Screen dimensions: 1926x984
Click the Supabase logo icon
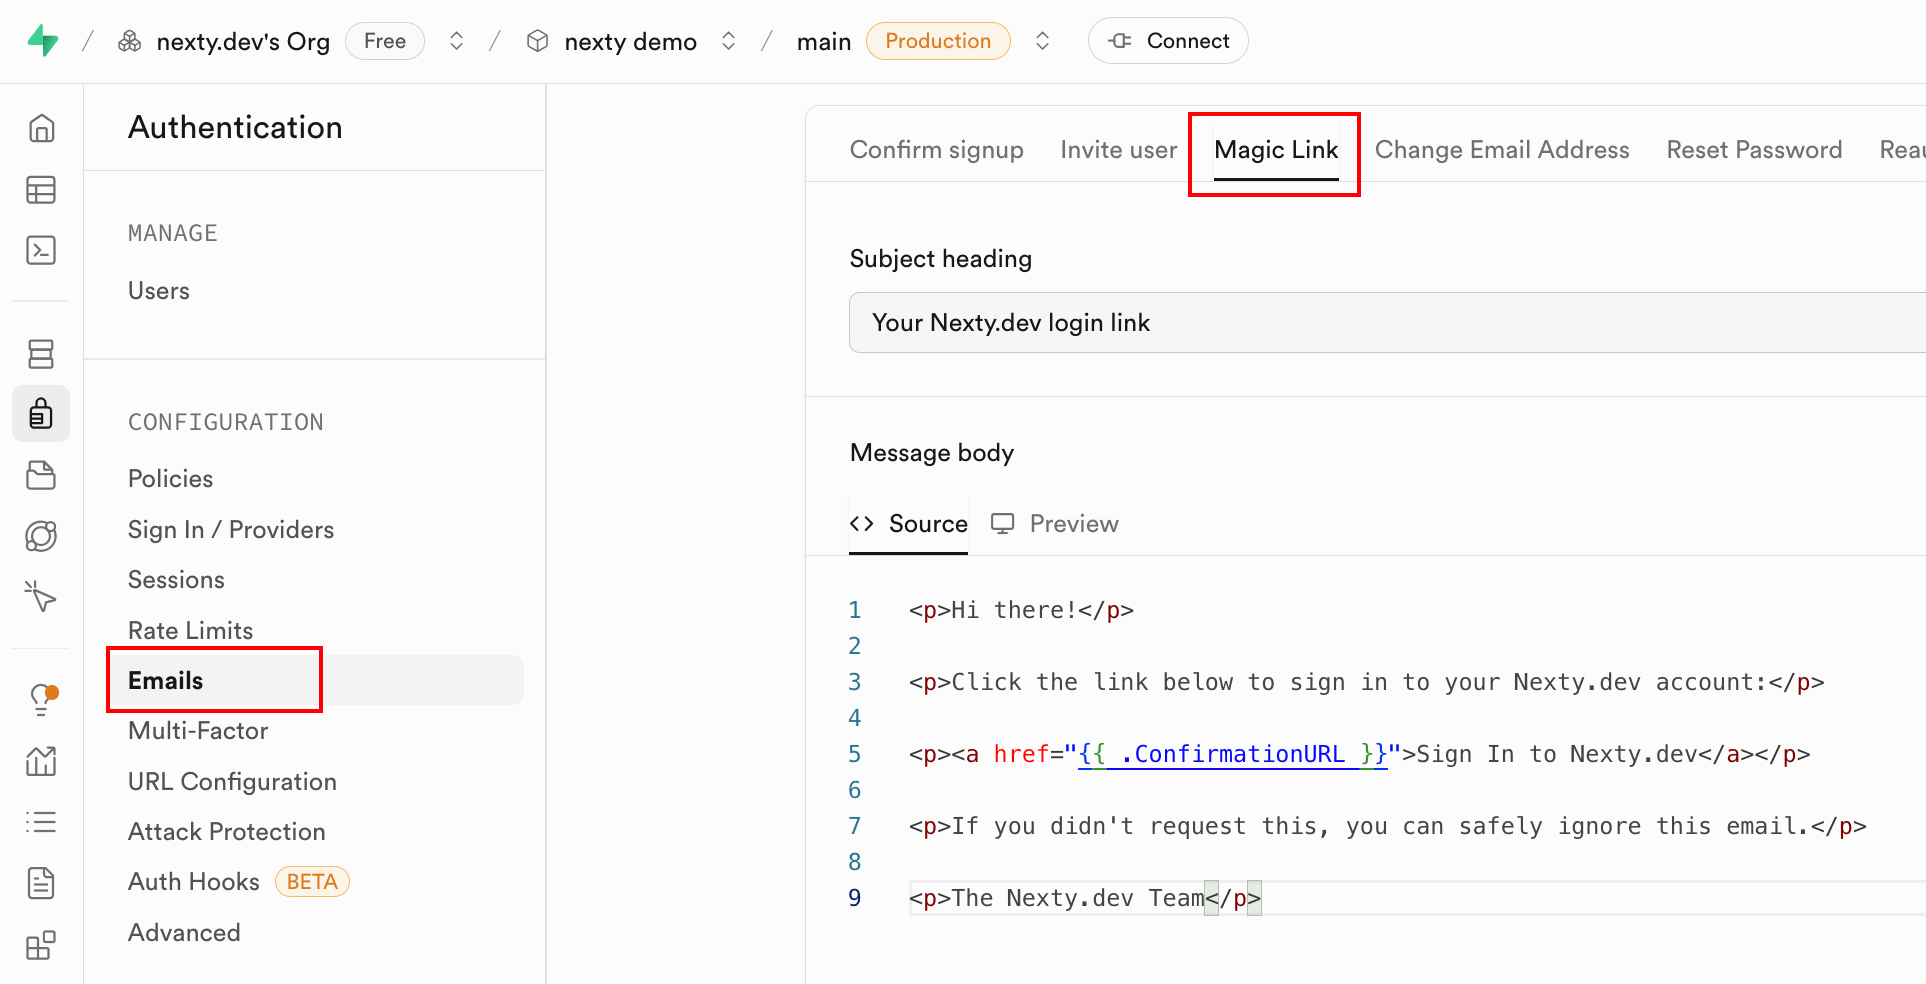(43, 41)
